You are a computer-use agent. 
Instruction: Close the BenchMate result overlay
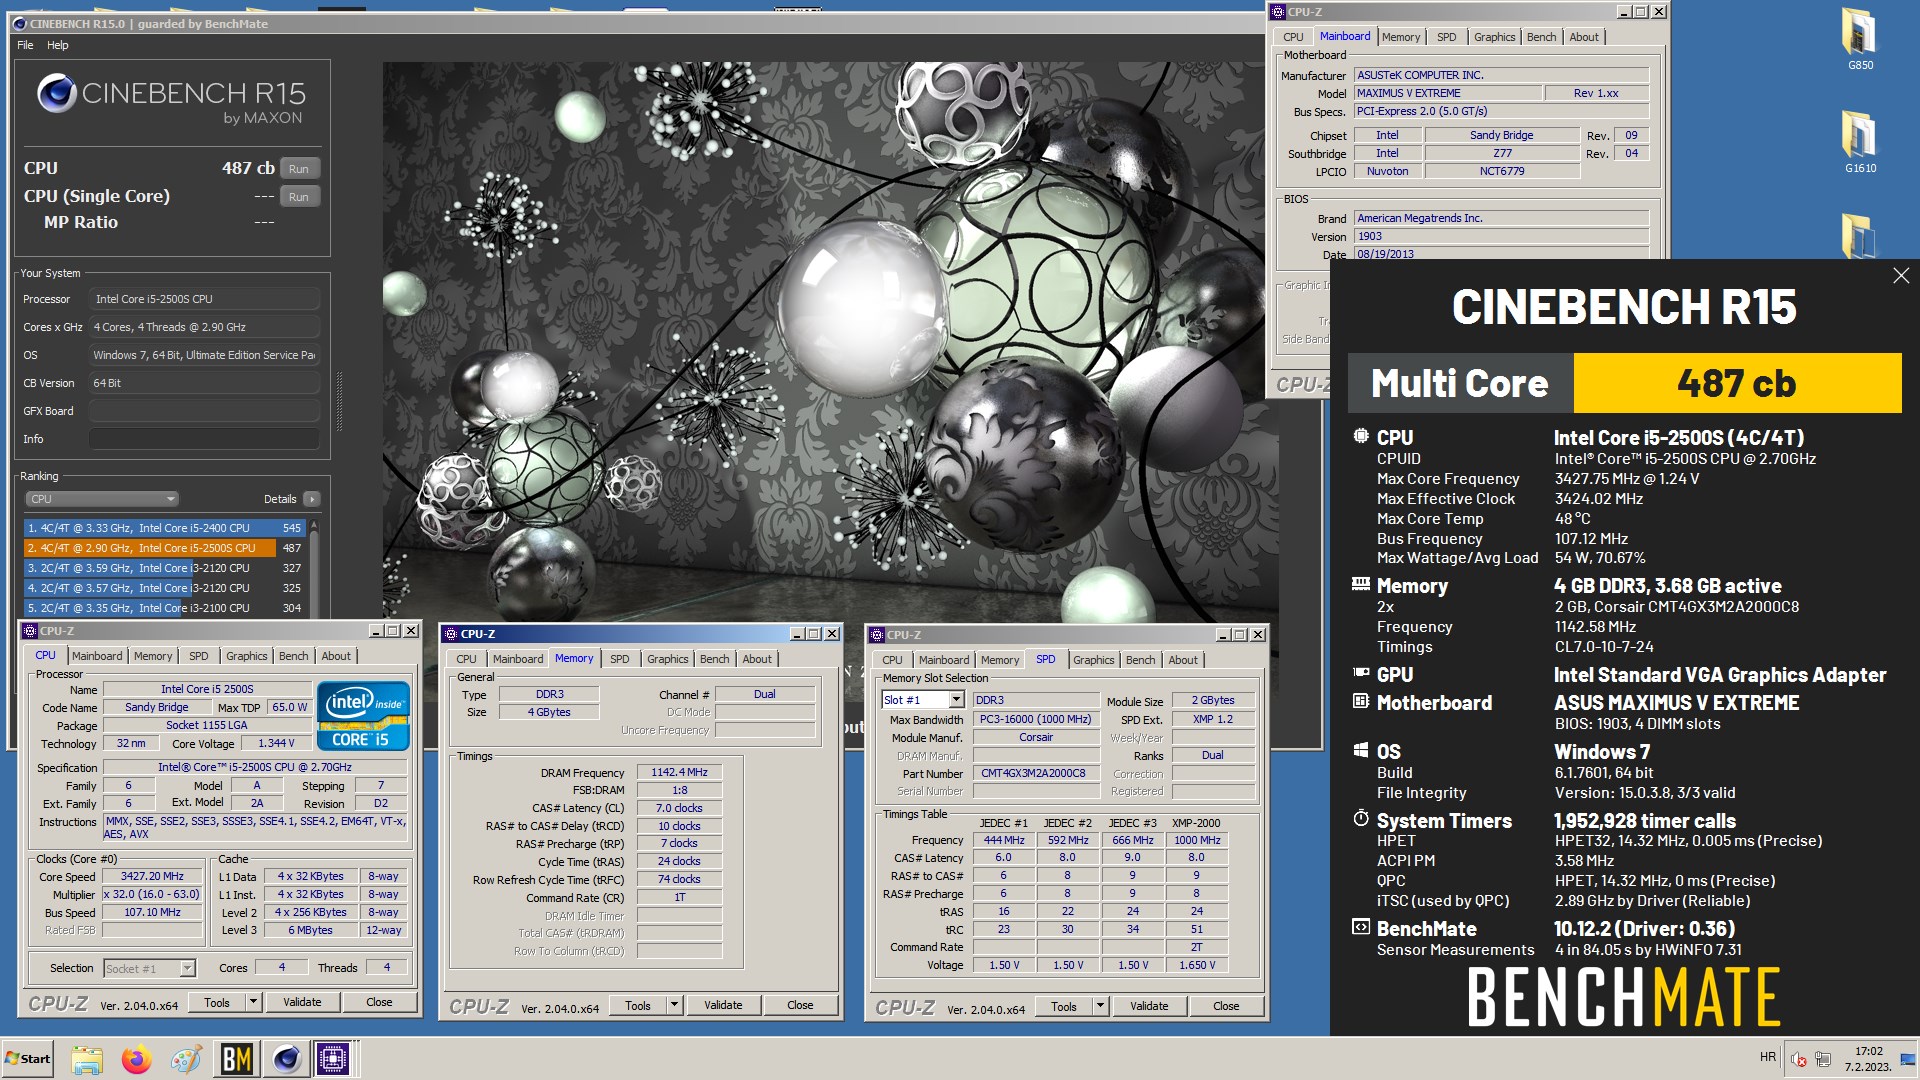coord(1900,276)
